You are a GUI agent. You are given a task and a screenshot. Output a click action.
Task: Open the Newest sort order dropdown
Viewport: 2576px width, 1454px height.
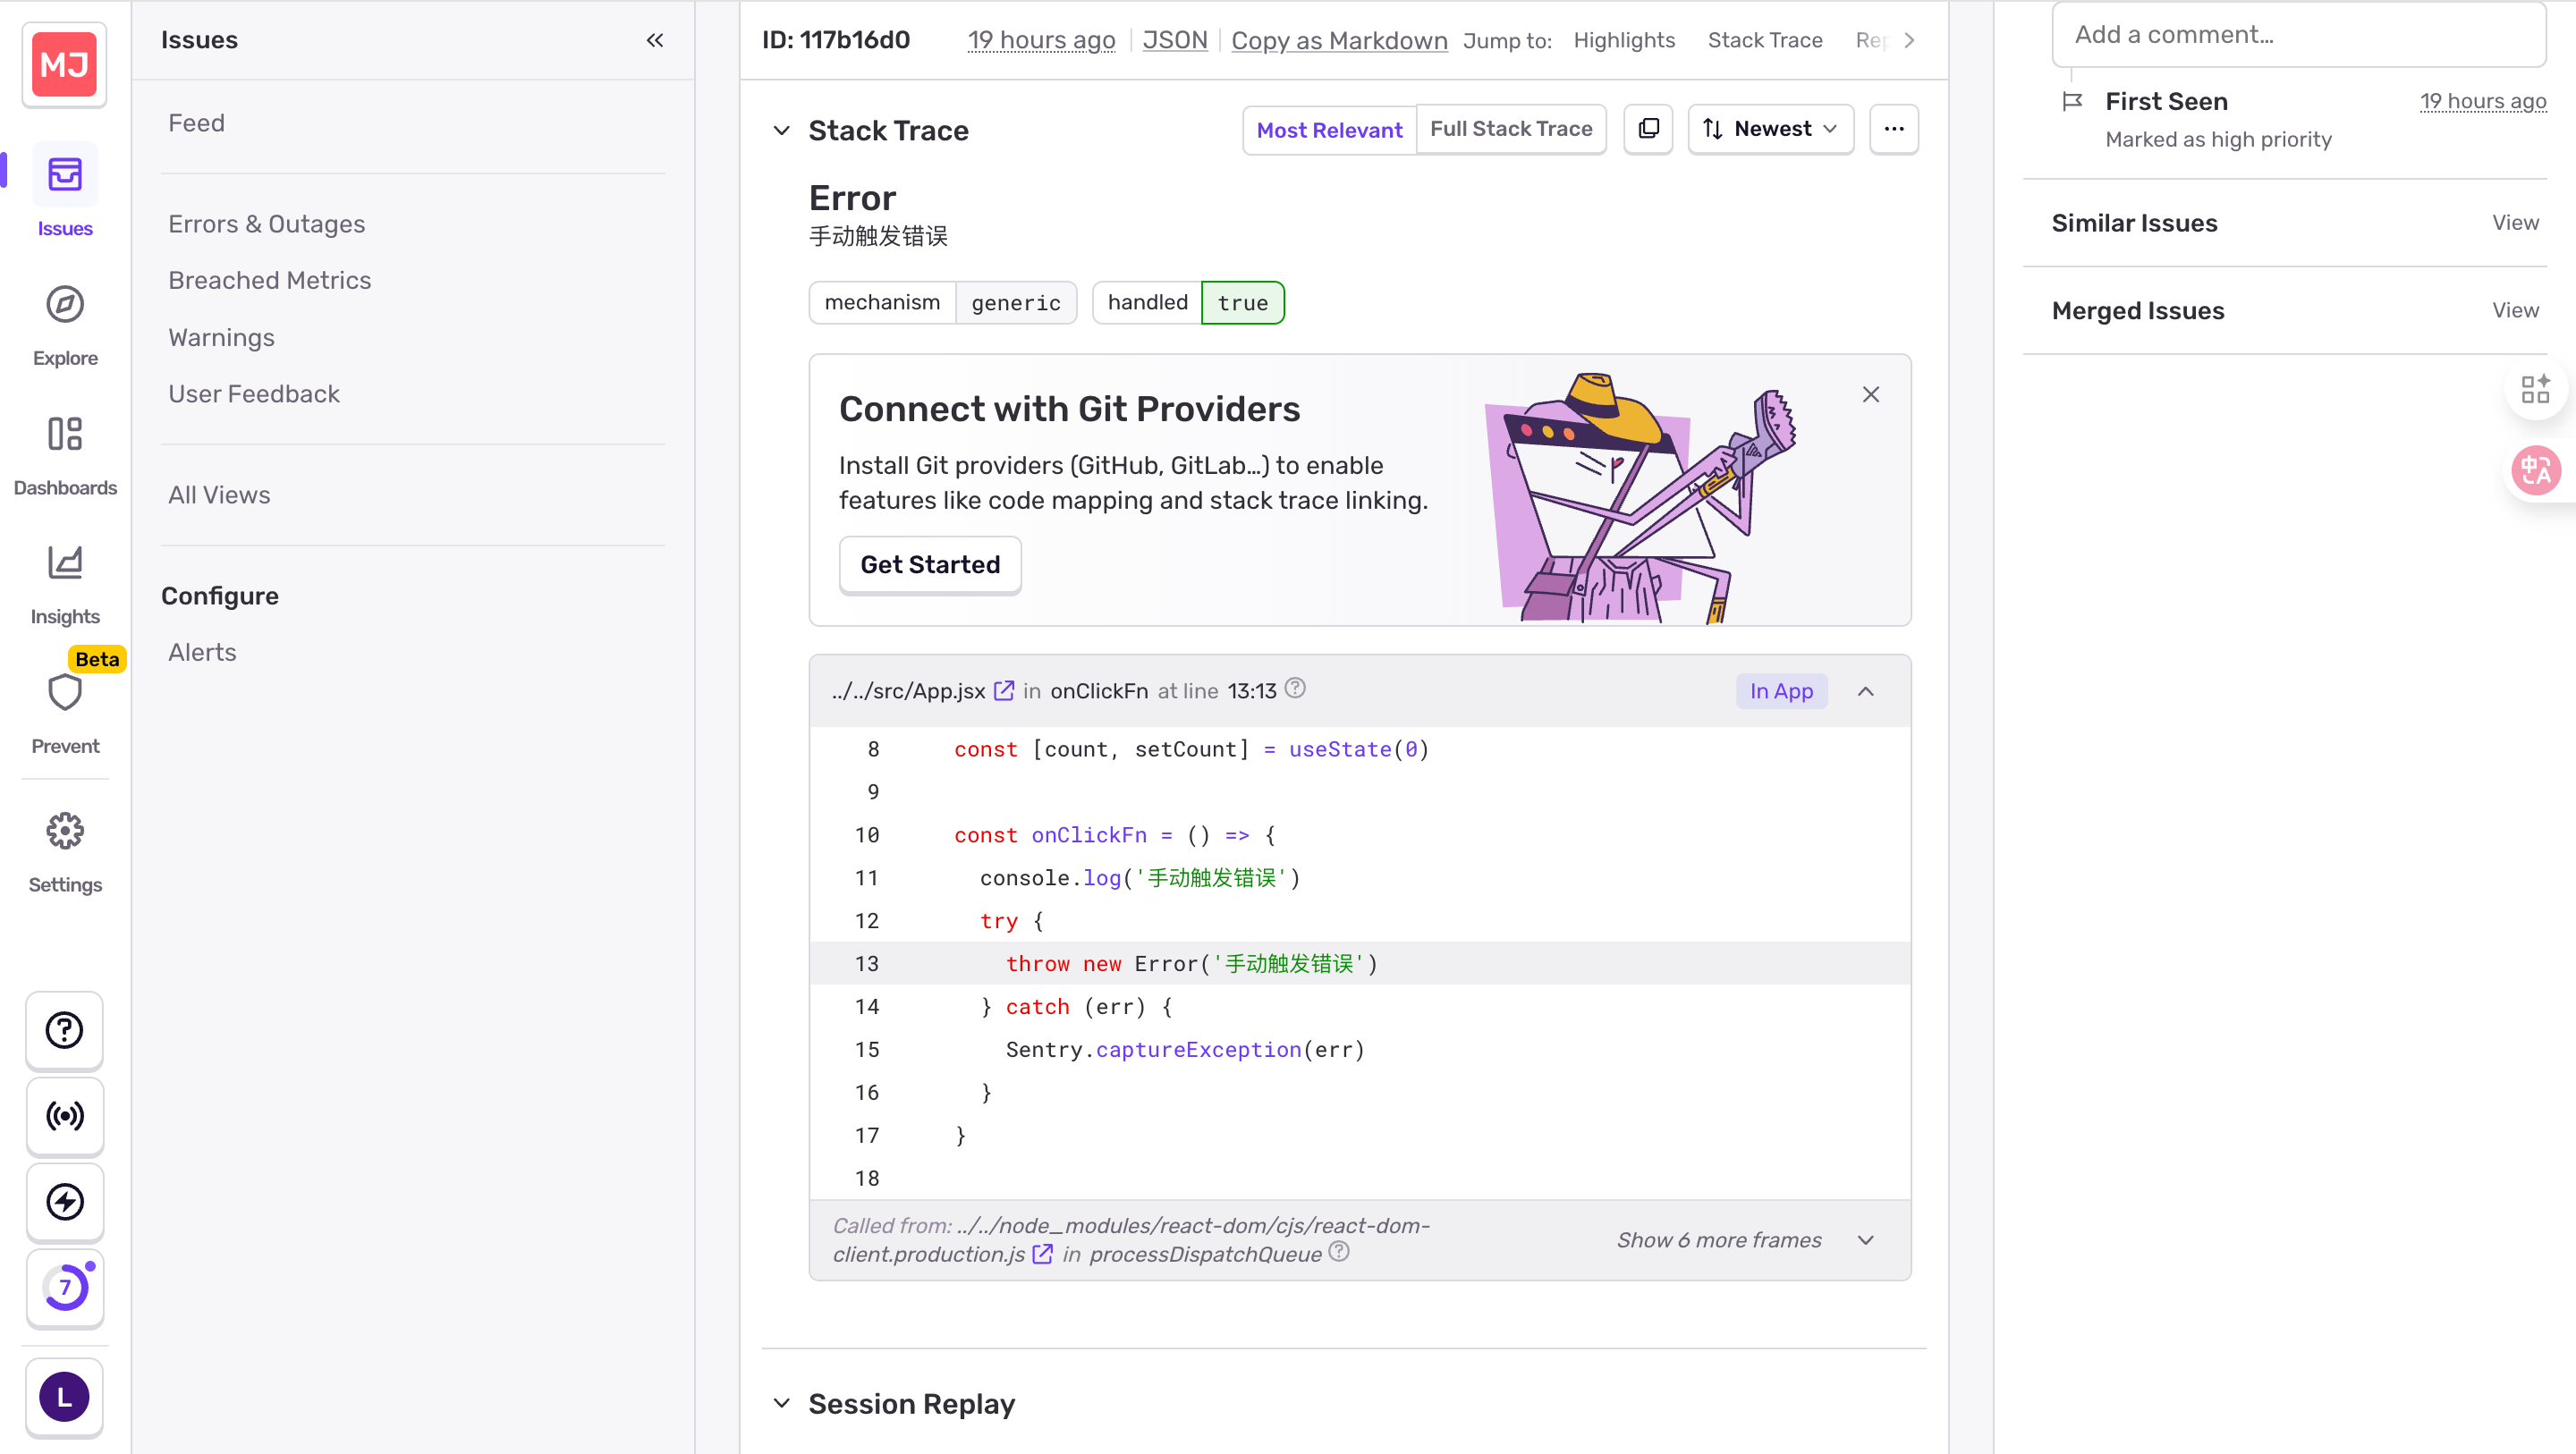[x=1770, y=129]
